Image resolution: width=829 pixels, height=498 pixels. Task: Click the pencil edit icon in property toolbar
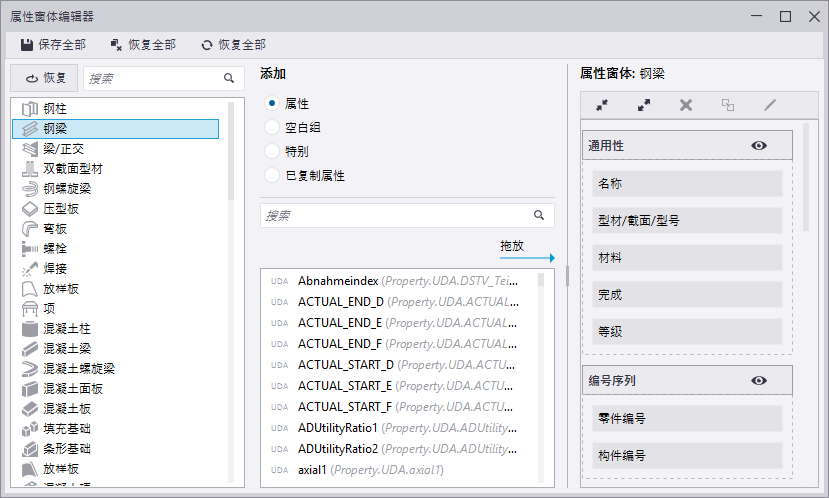pyautogui.click(x=770, y=105)
